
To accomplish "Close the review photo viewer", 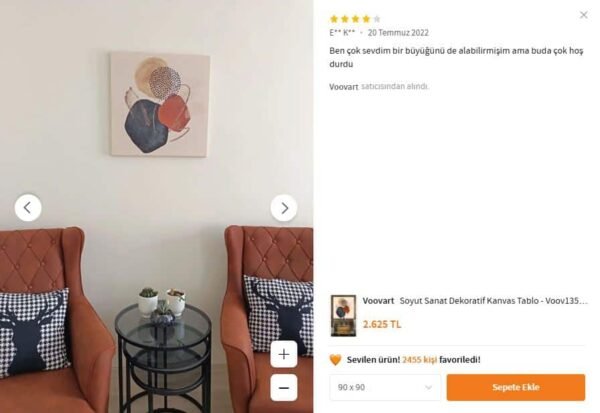I will click(584, 15).
